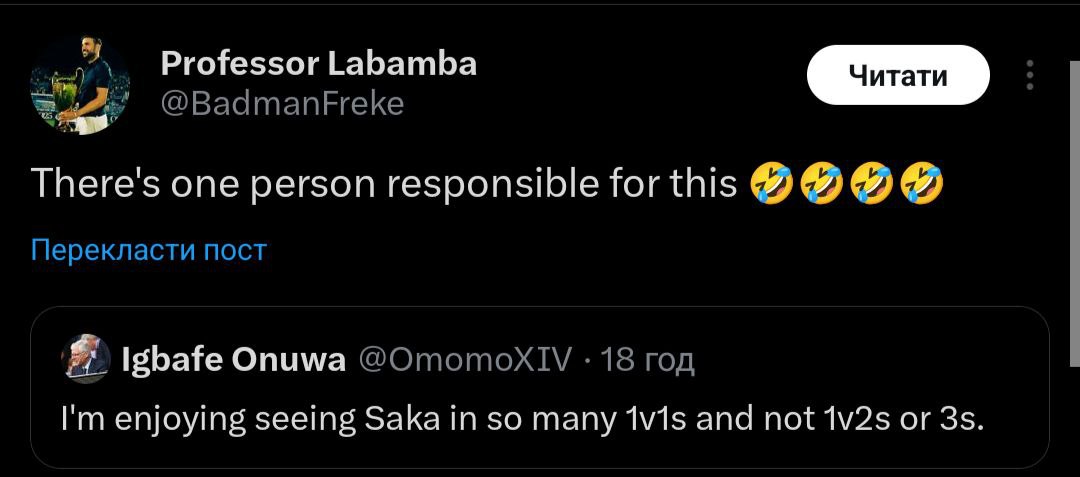
Task: Click the "Перекласти пост" translate link
Action: [x=149, y=249]
